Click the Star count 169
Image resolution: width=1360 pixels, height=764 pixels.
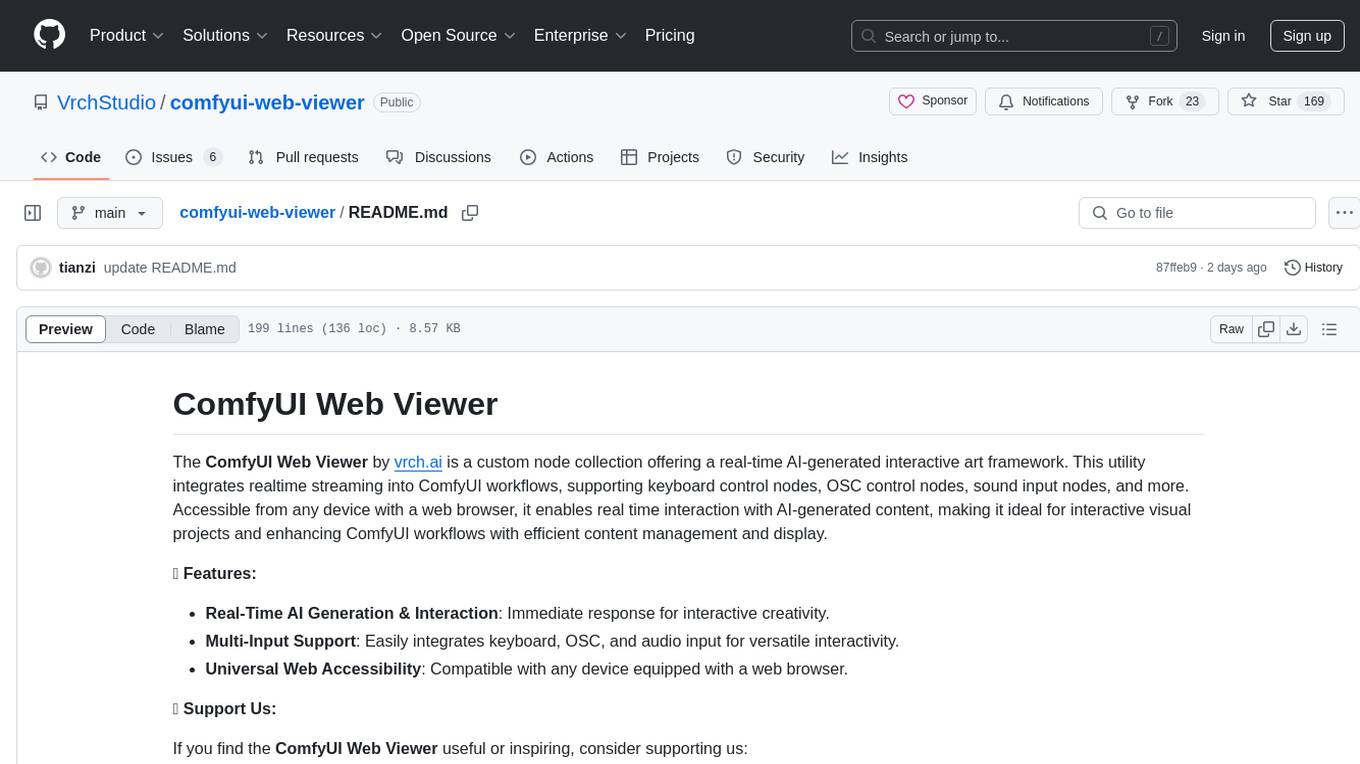1313,101
